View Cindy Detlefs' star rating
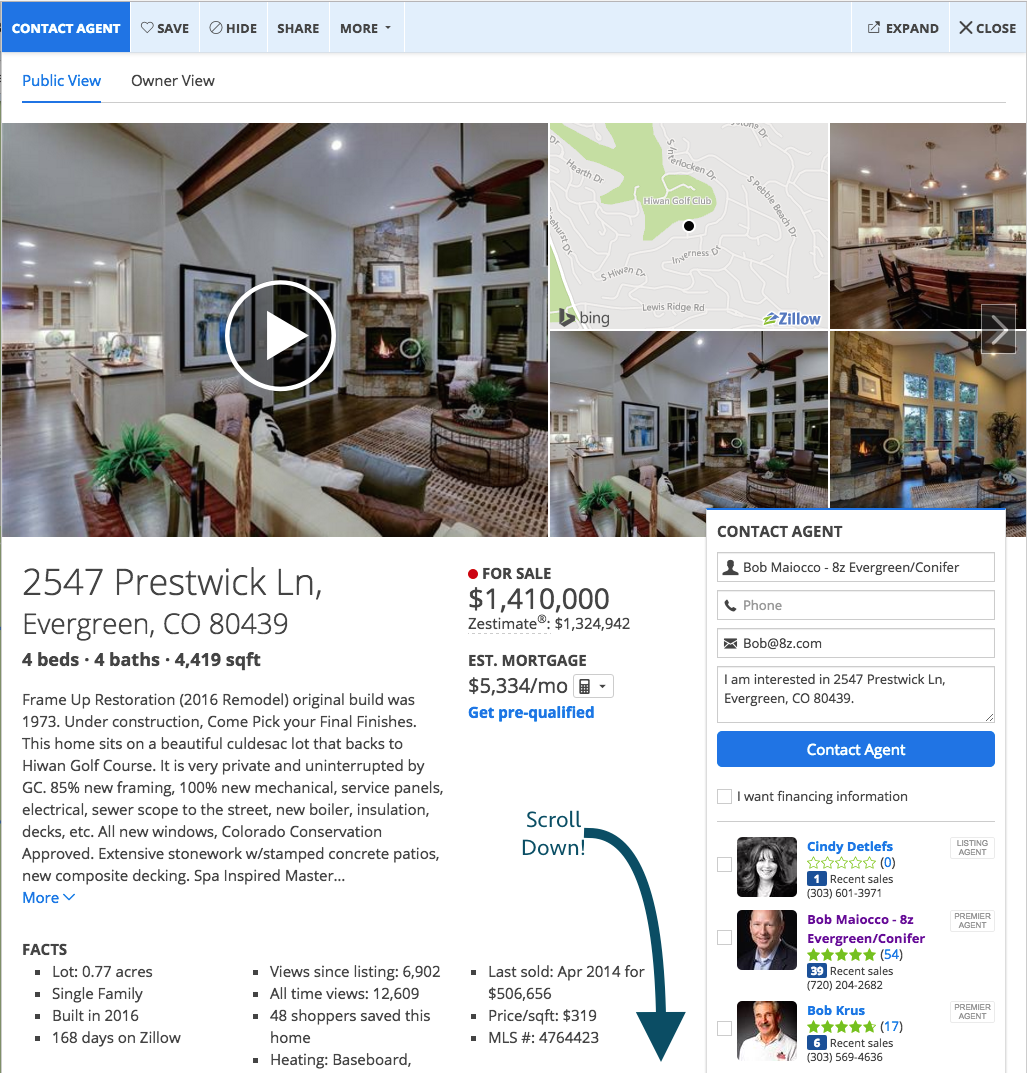This screenshot has height=1073, width=1027. point(841,862)
